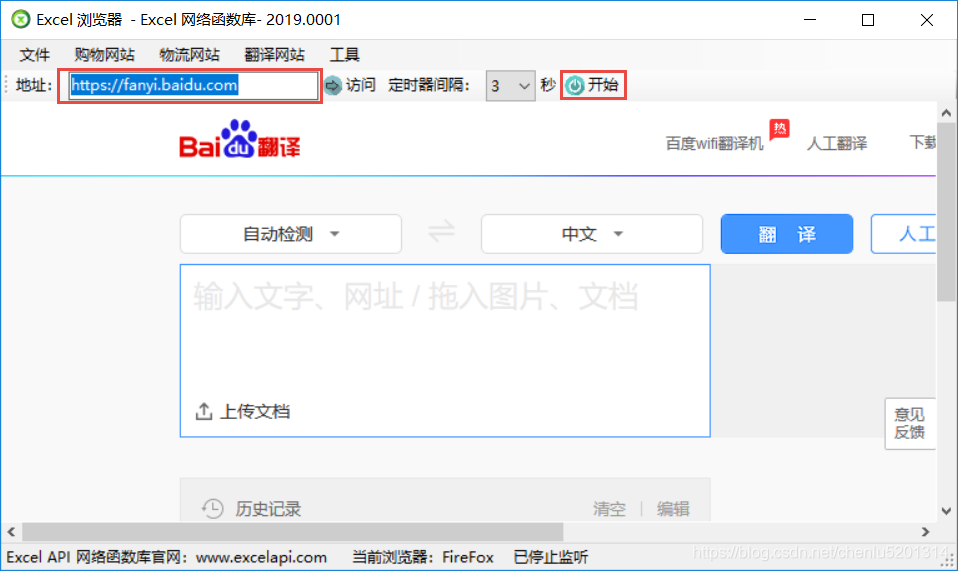Maximize the Excel 浏览器 window
The height and width of the screenshot is (571, 958).
coord(868,20)
